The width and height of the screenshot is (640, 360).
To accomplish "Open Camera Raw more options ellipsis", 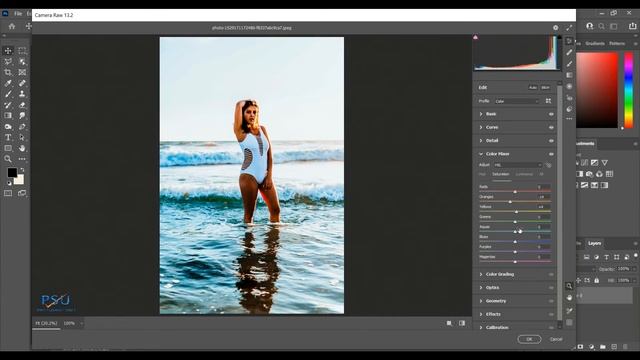I will 569,119.
